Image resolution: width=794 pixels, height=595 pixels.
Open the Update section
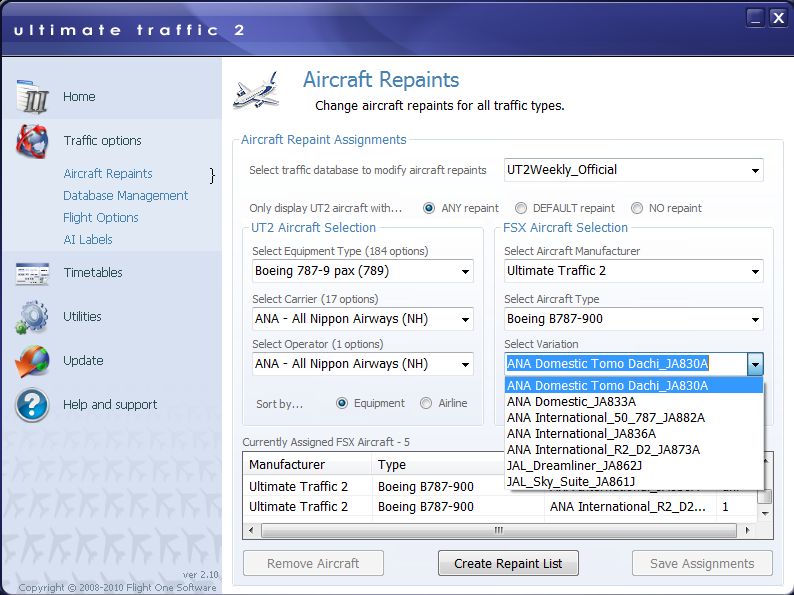pos(83,361)
